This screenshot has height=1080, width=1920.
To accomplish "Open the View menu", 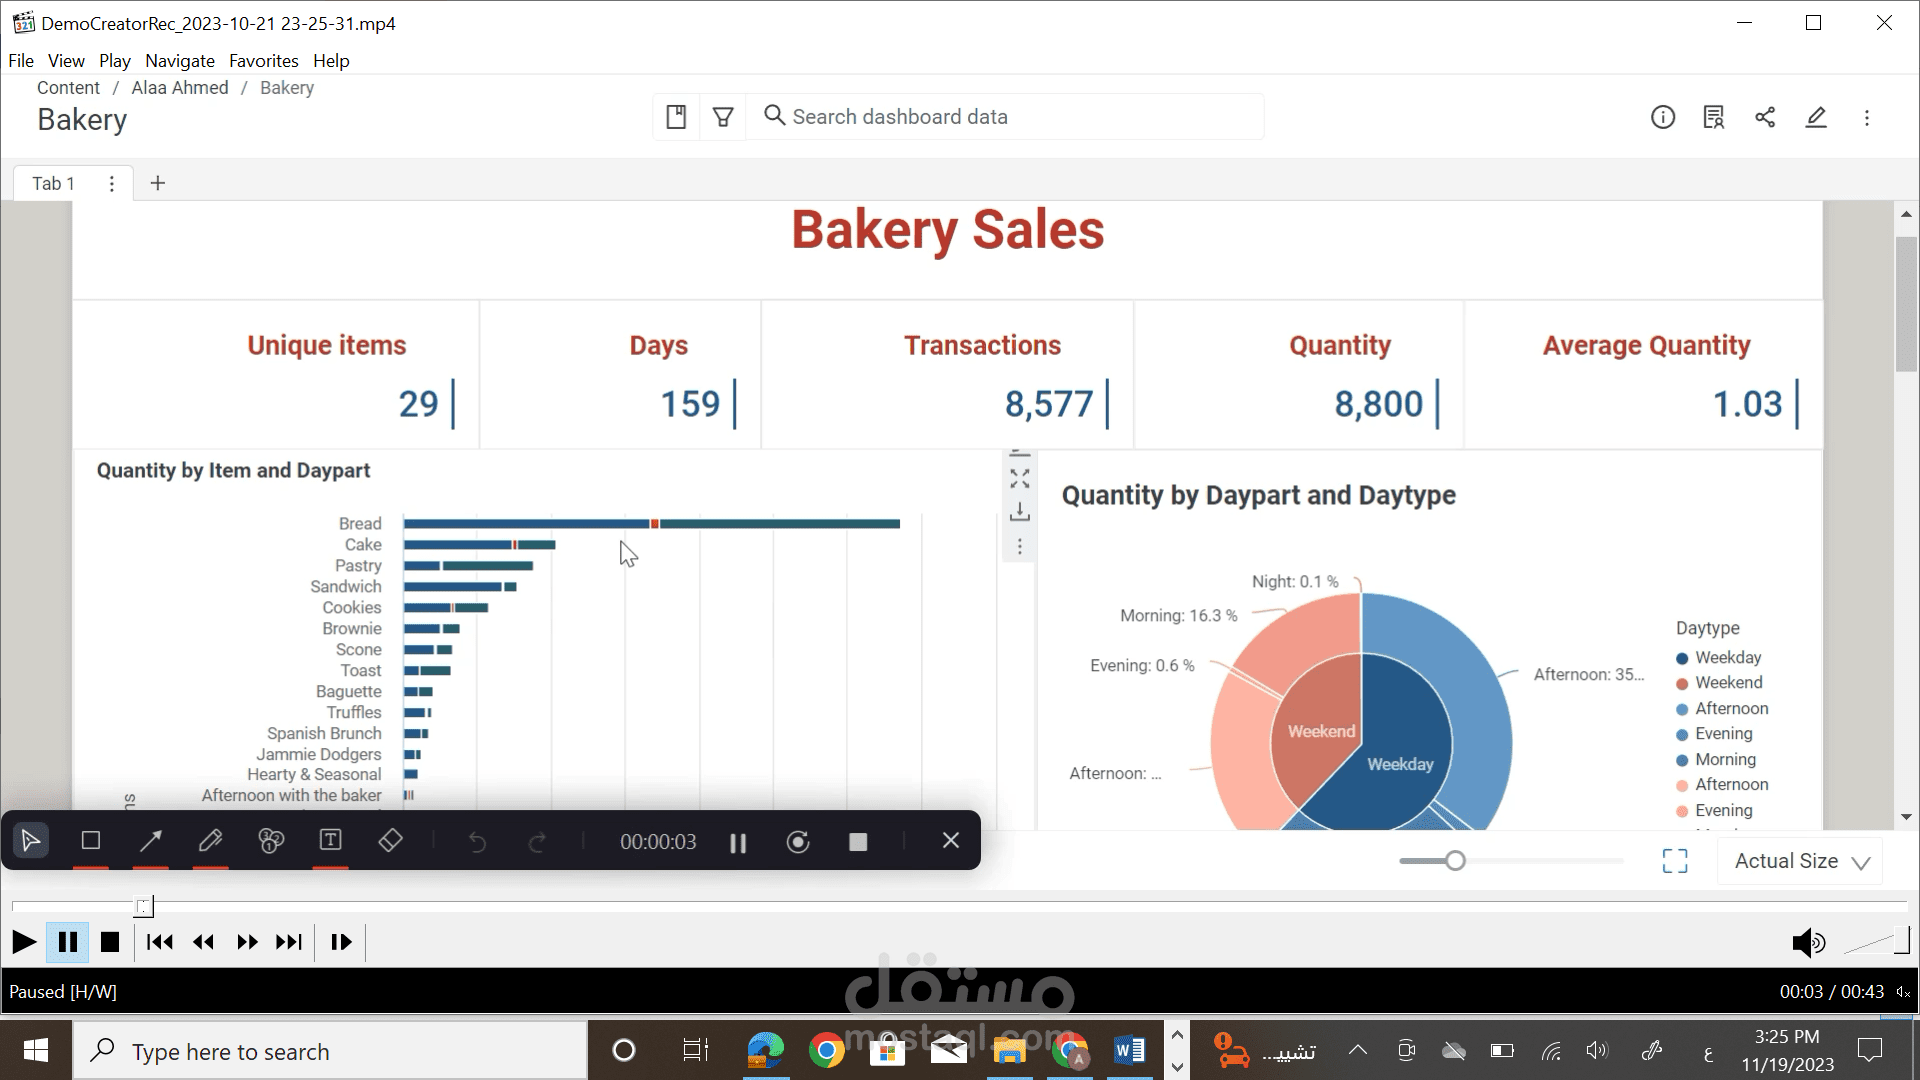I will coord(66,61).
